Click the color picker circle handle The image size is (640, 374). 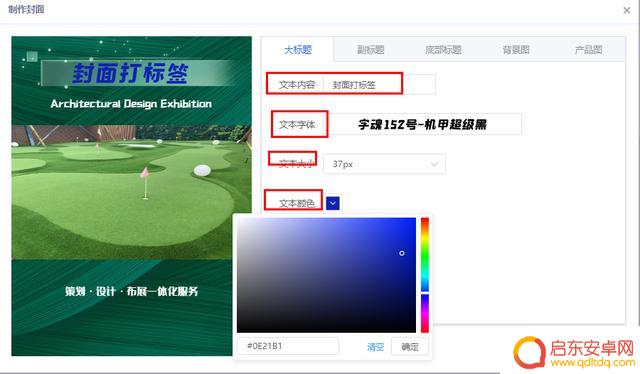coord(402,253)
